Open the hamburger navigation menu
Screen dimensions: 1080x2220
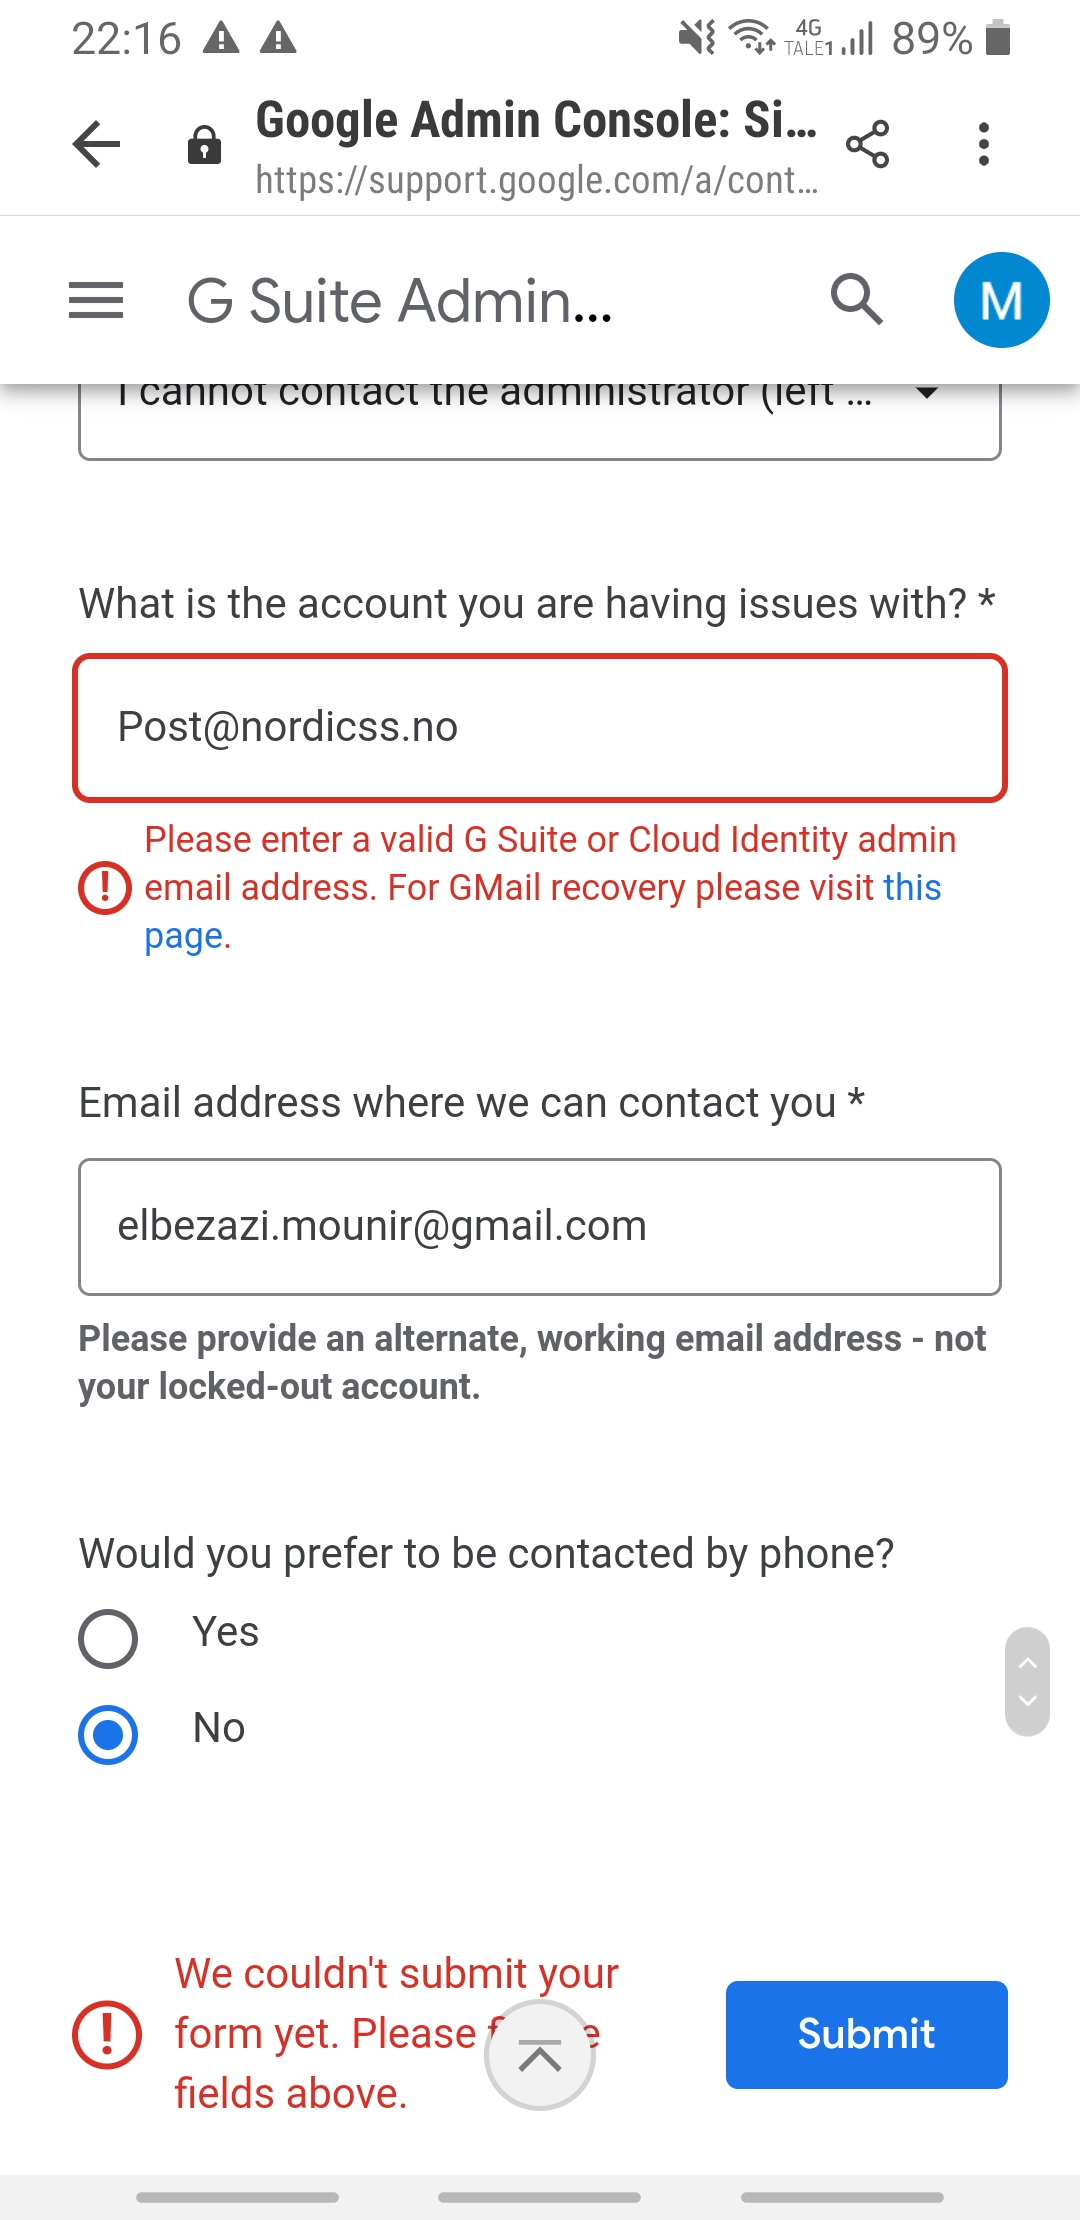point(96,300)
